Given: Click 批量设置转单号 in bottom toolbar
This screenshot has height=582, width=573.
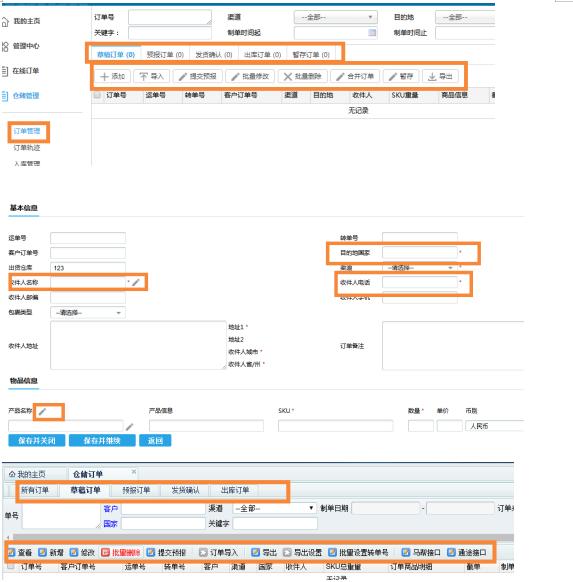Looking at the screenshot, I should [358, 552].
